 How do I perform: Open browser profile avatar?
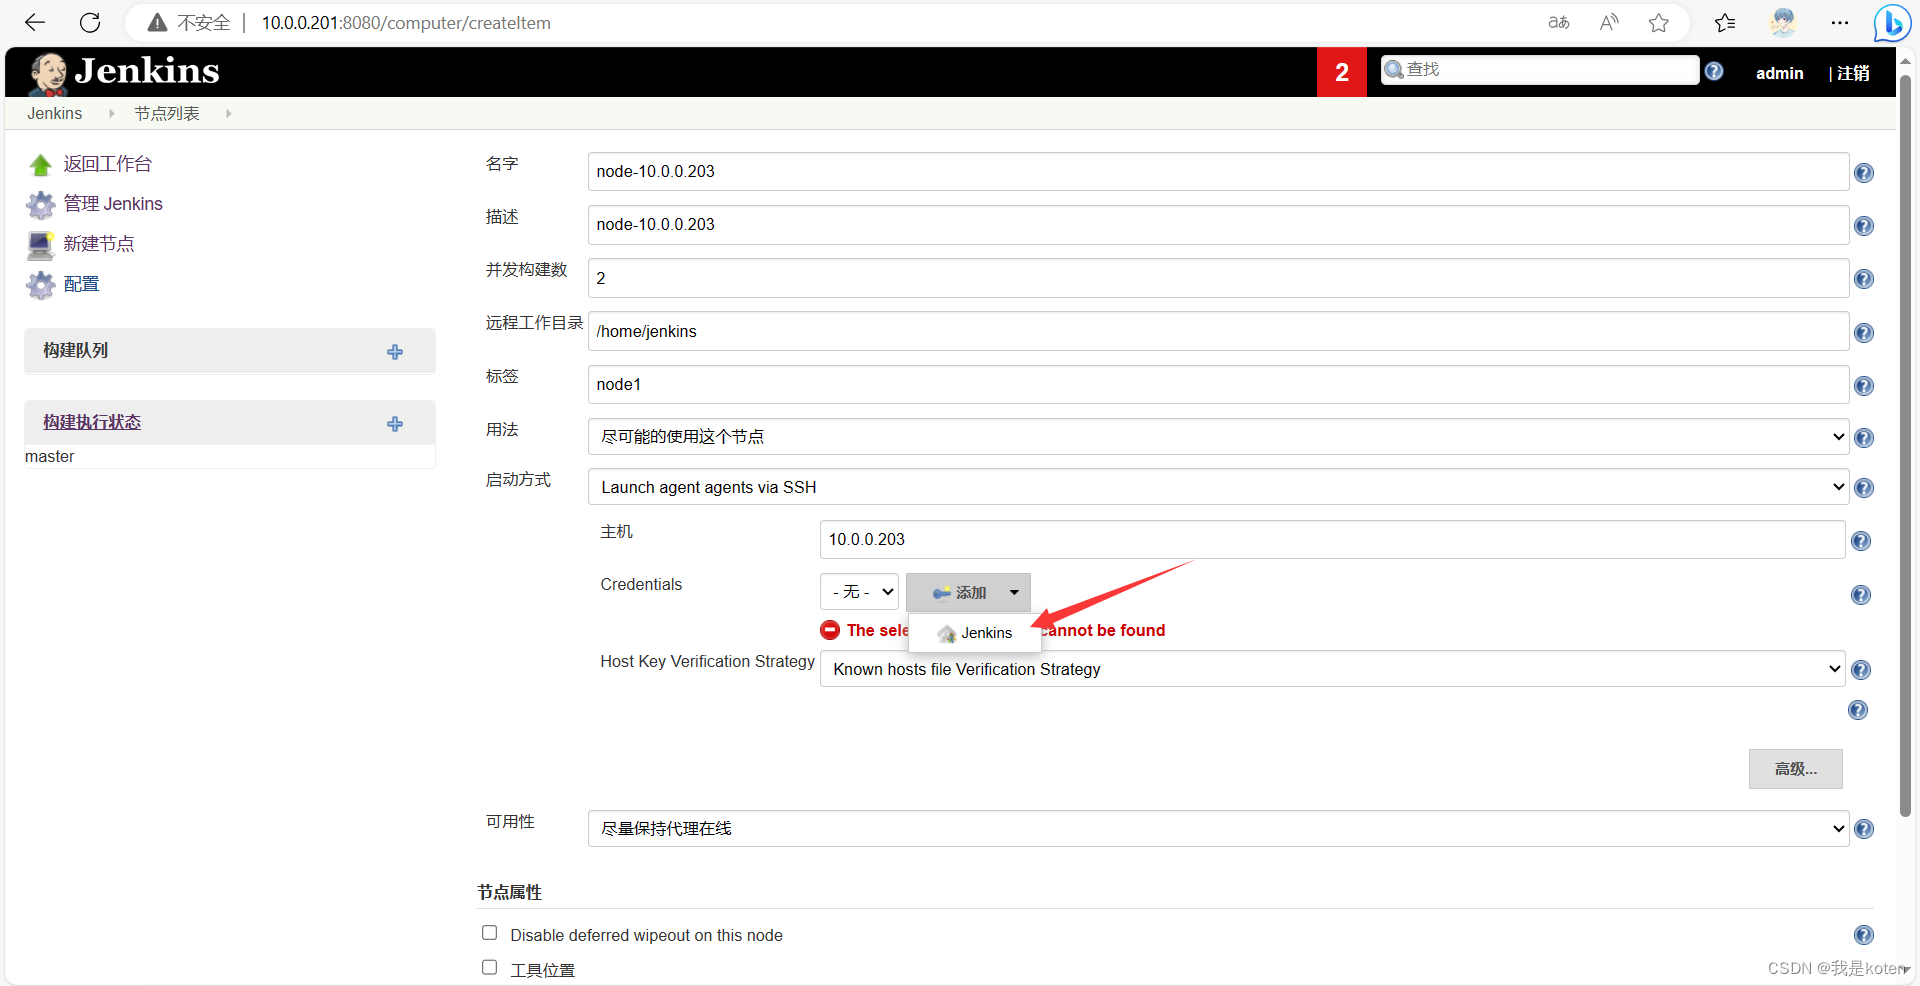click(x=1783, y=22)
